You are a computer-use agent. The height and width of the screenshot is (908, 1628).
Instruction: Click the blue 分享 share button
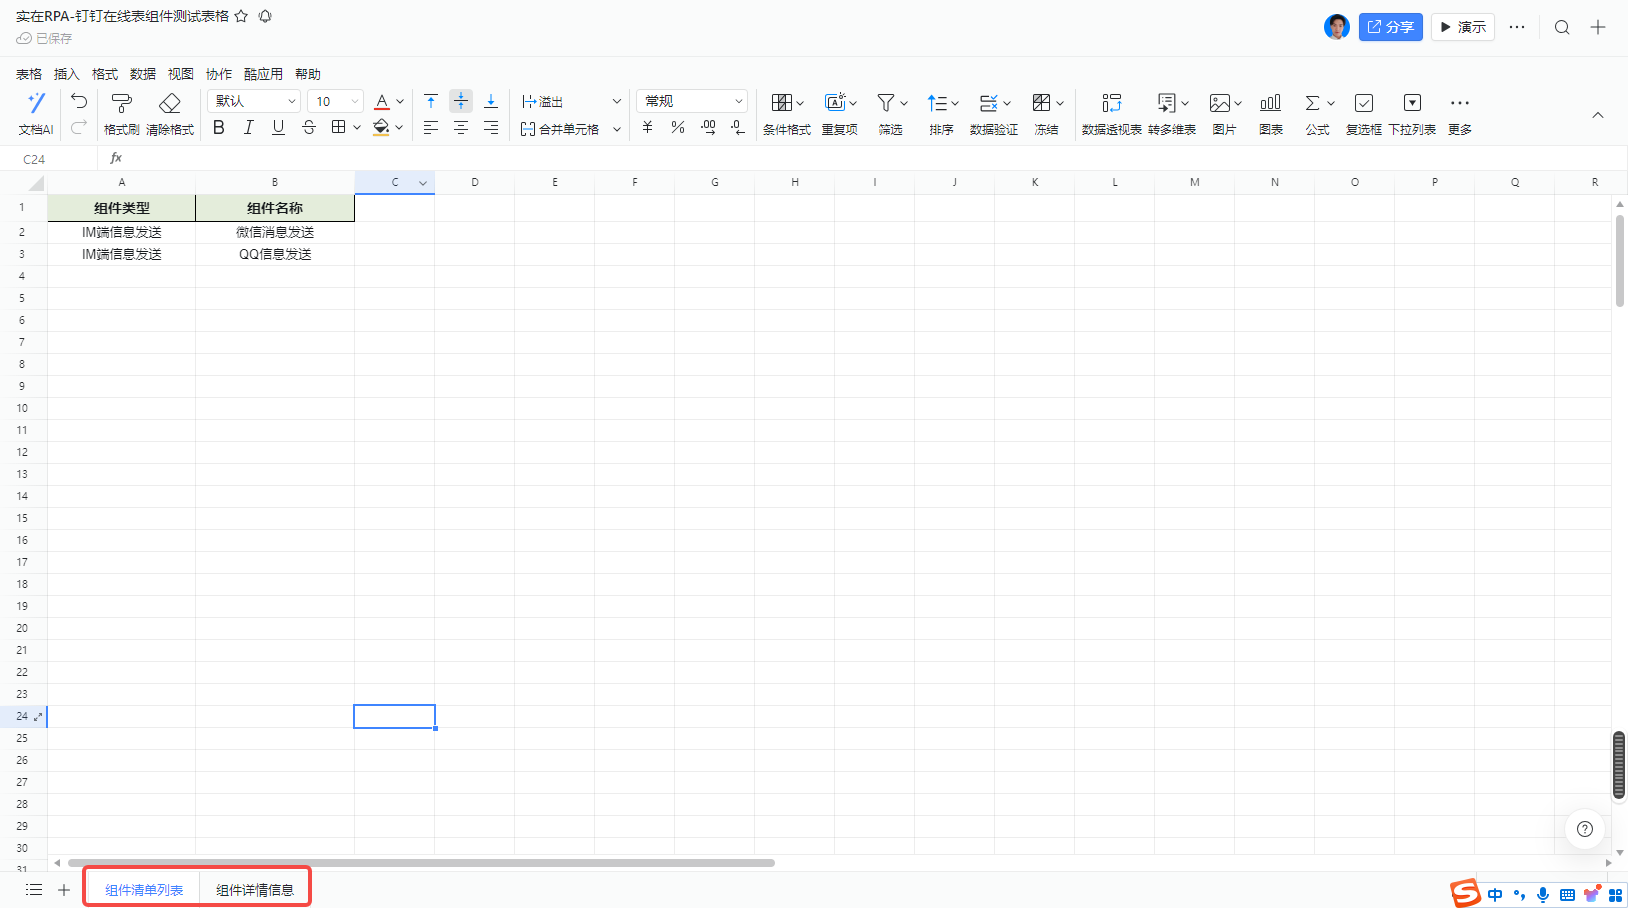[1390, 27]
